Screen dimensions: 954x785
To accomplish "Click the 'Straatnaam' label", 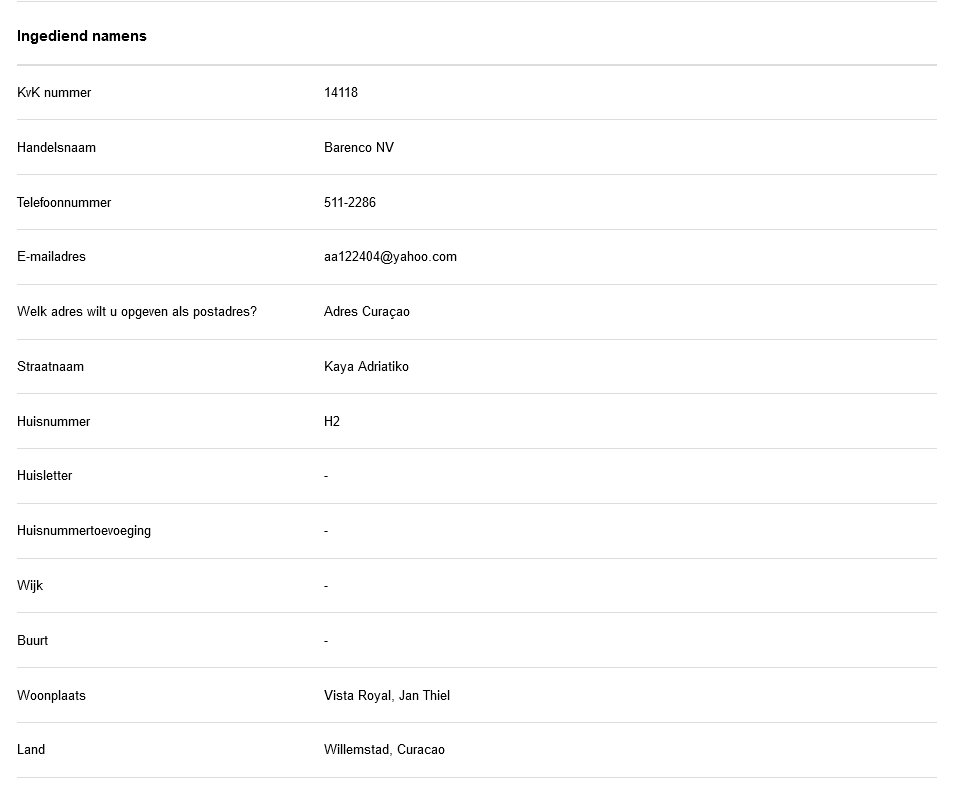I will coord(50,367).
